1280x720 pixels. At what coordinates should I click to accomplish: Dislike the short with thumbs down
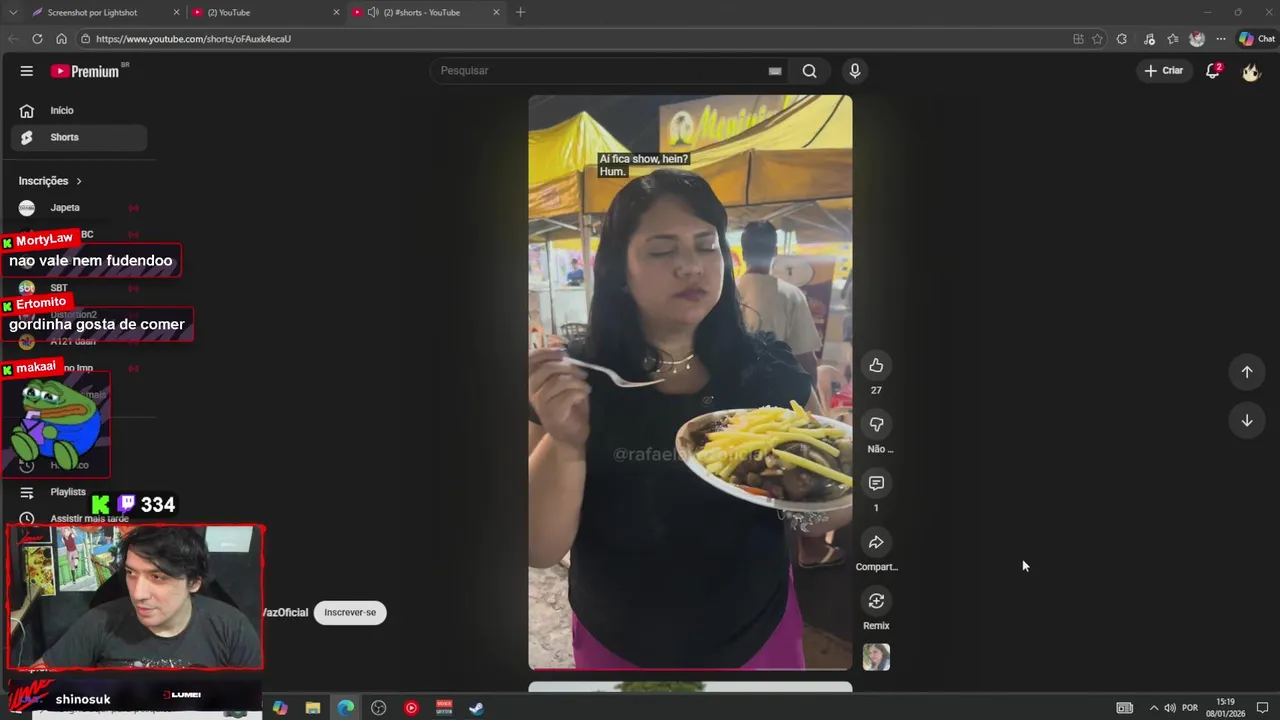click(x=876, y=424)
